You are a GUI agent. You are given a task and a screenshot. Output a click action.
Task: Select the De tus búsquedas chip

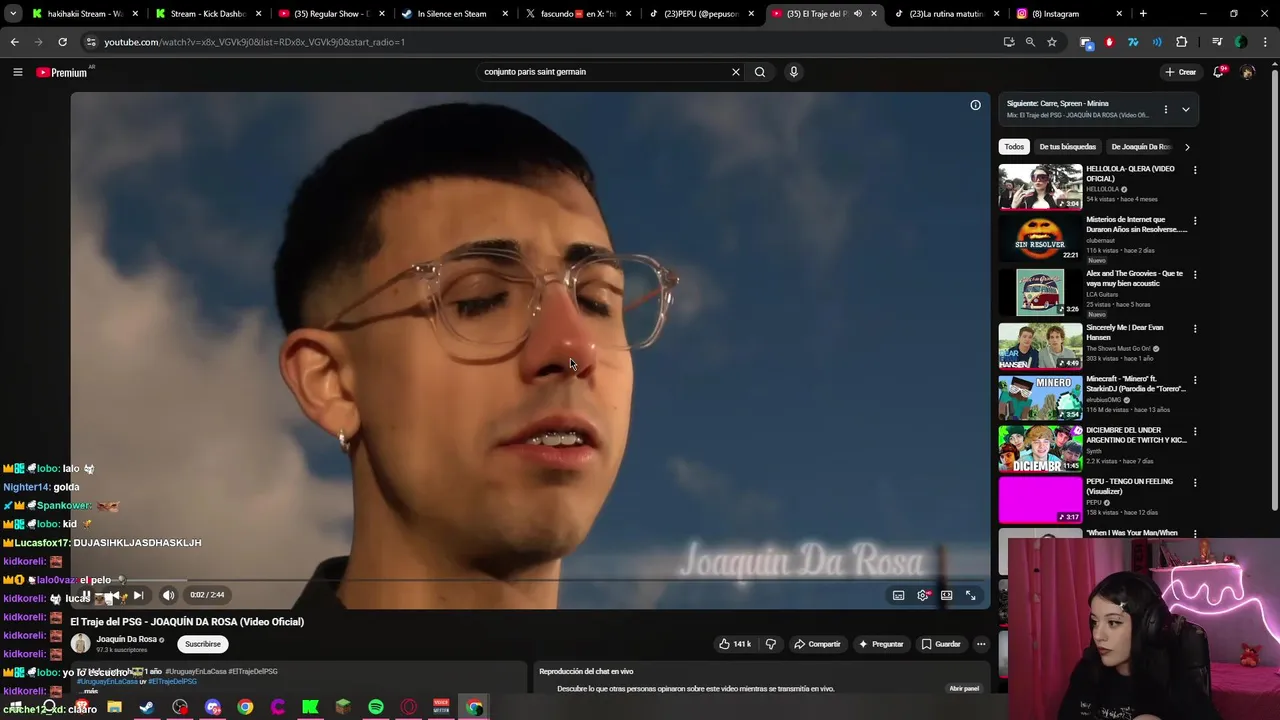(x=1067, y=147)
